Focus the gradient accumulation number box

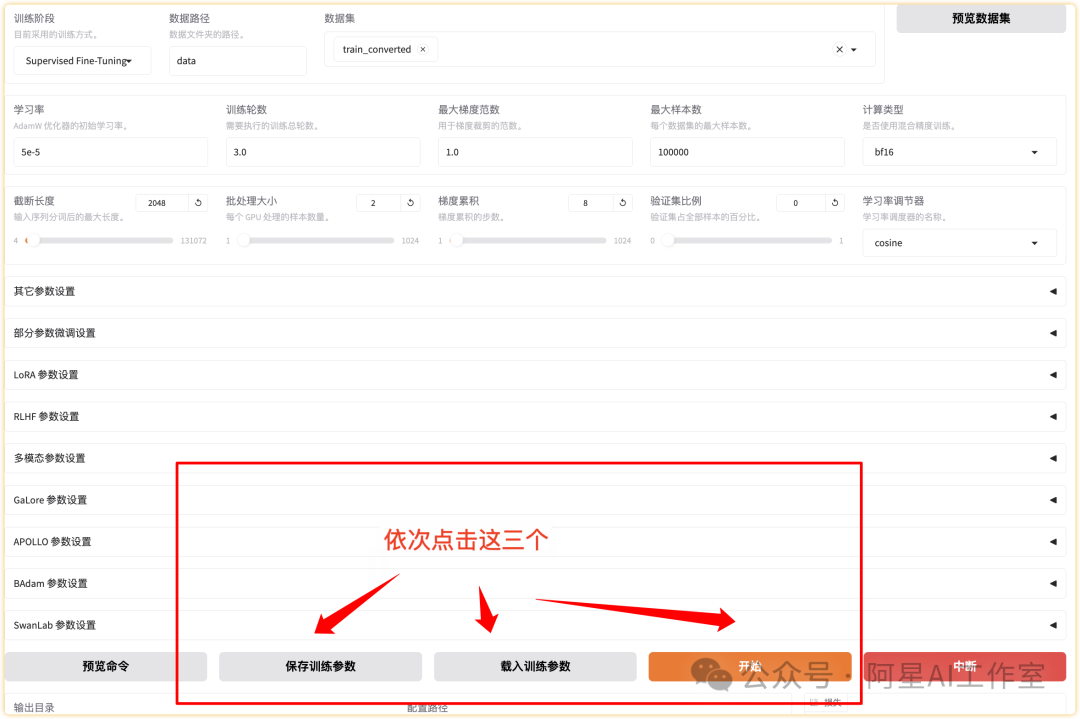tap(590, 203)
